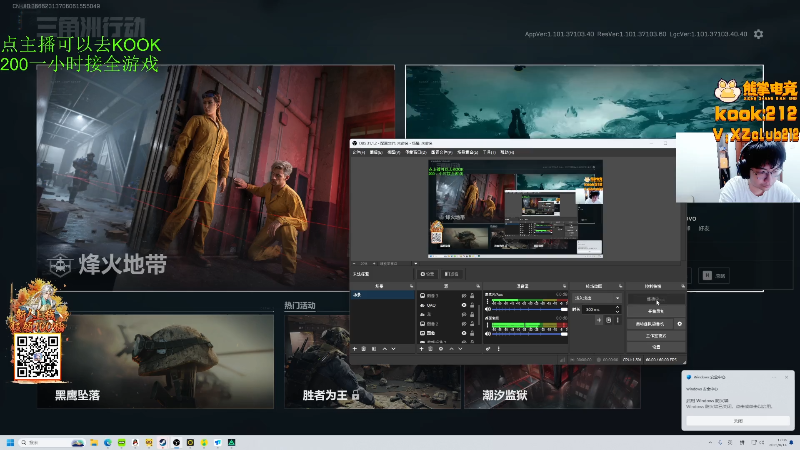
Task: Remove the scene transition with trash icon
Action: 609,320
